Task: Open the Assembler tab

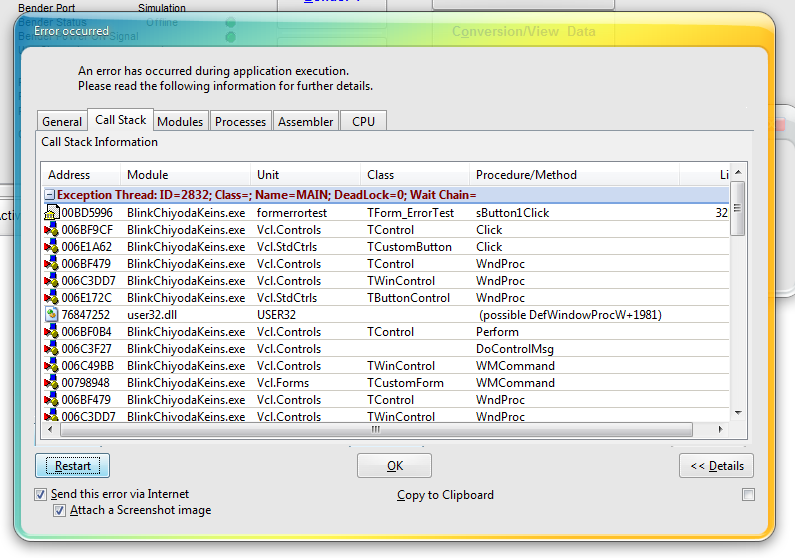Action: [305, 122]
